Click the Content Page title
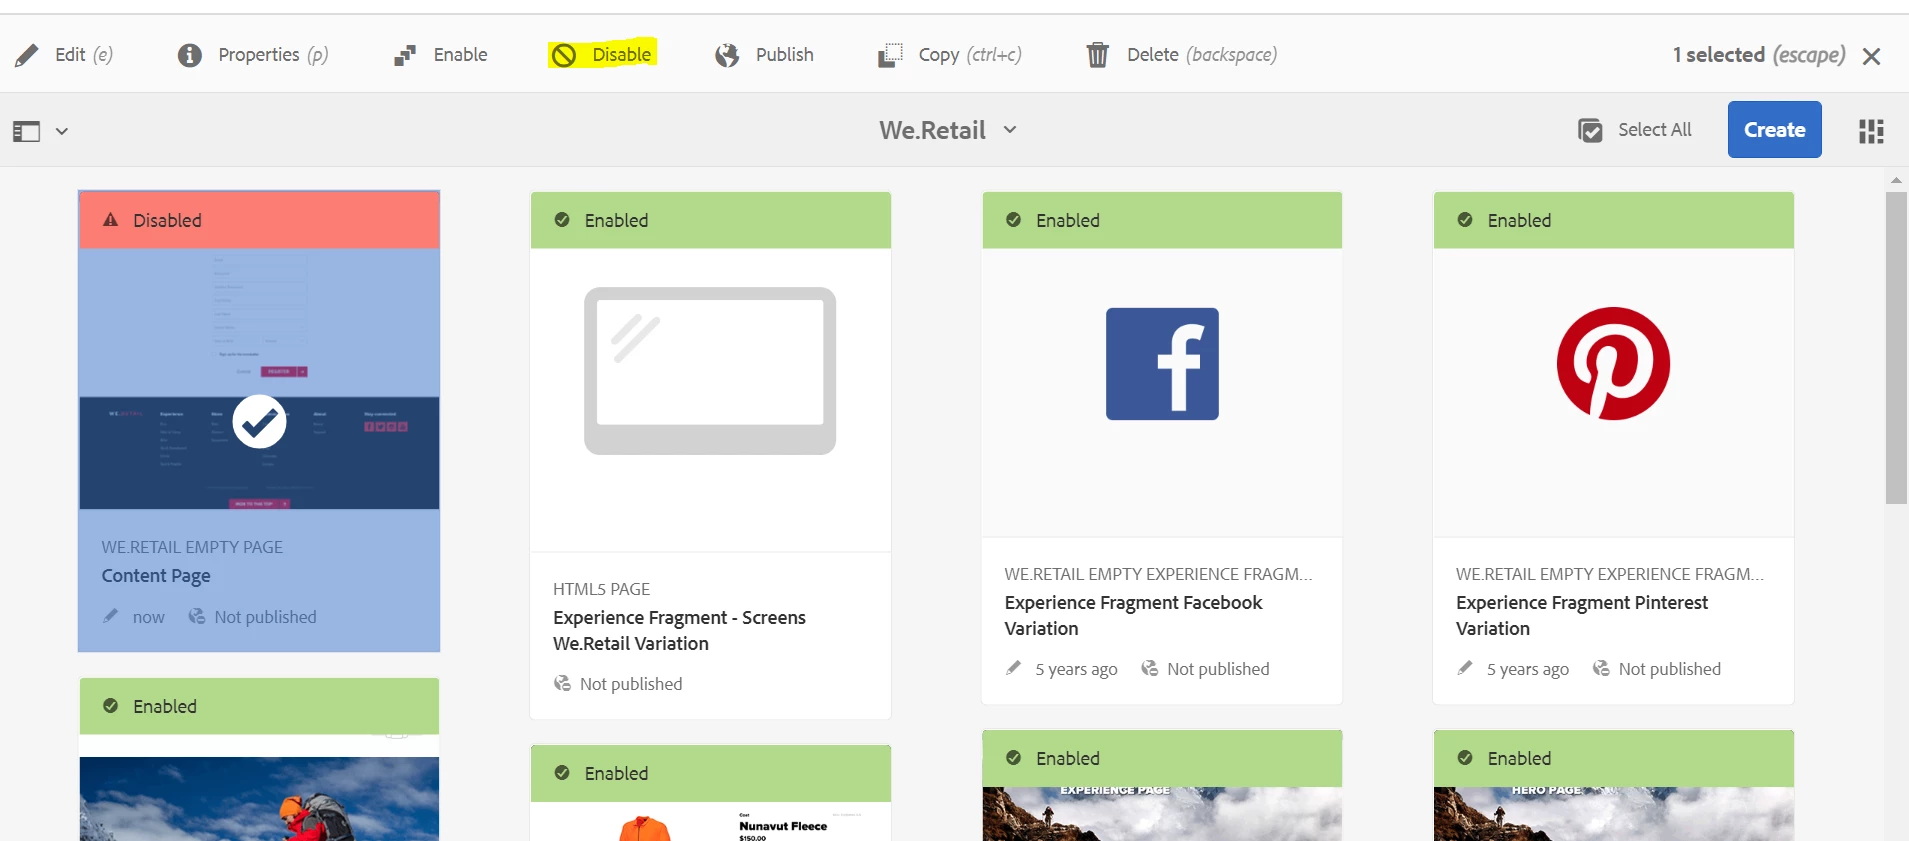Screen dimensions: 1909x841 point(156,576)
